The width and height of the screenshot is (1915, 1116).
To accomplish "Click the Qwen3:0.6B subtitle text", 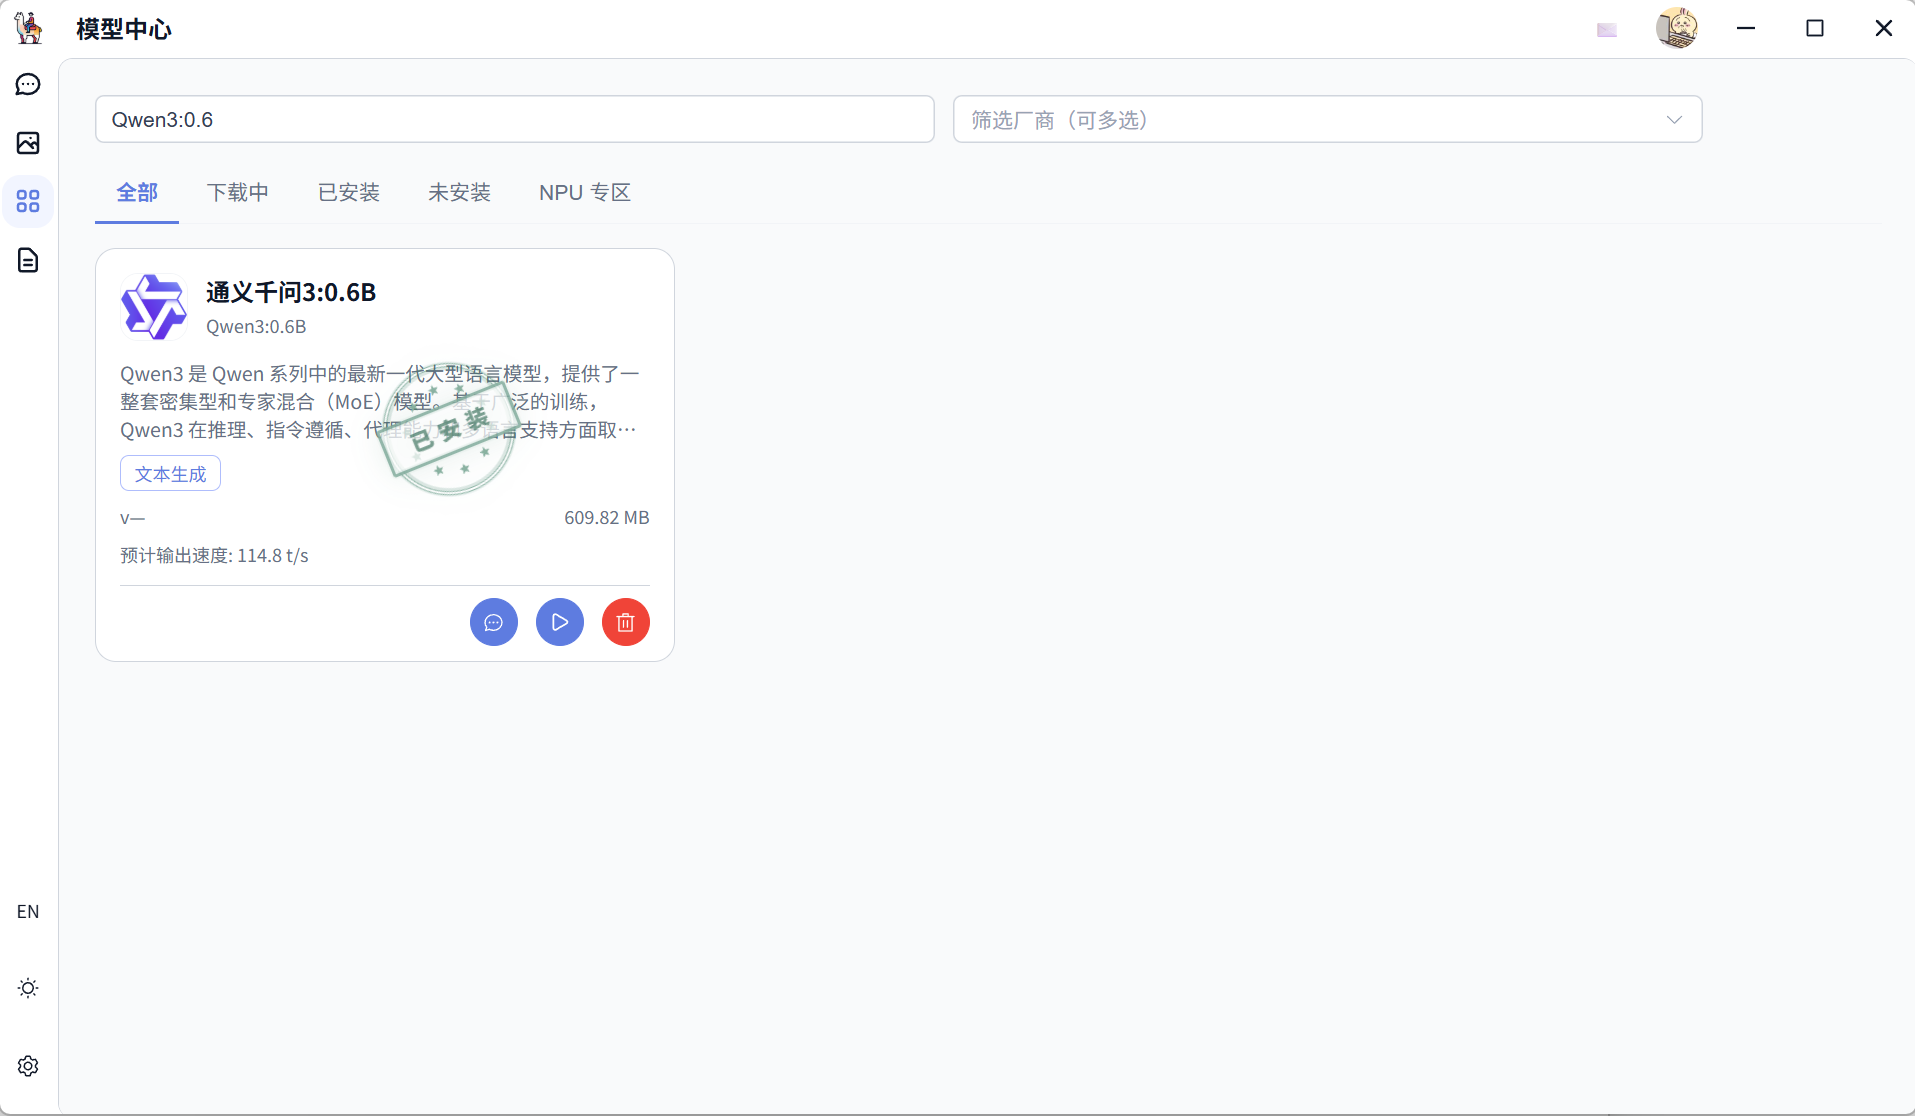I will pyautogui.click(x=256, y=327).
